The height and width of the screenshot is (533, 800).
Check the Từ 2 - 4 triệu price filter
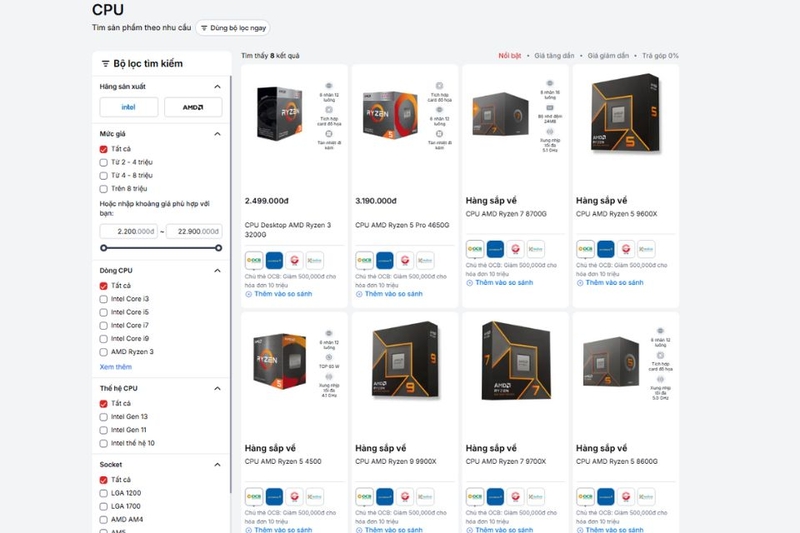click(104, 163)
